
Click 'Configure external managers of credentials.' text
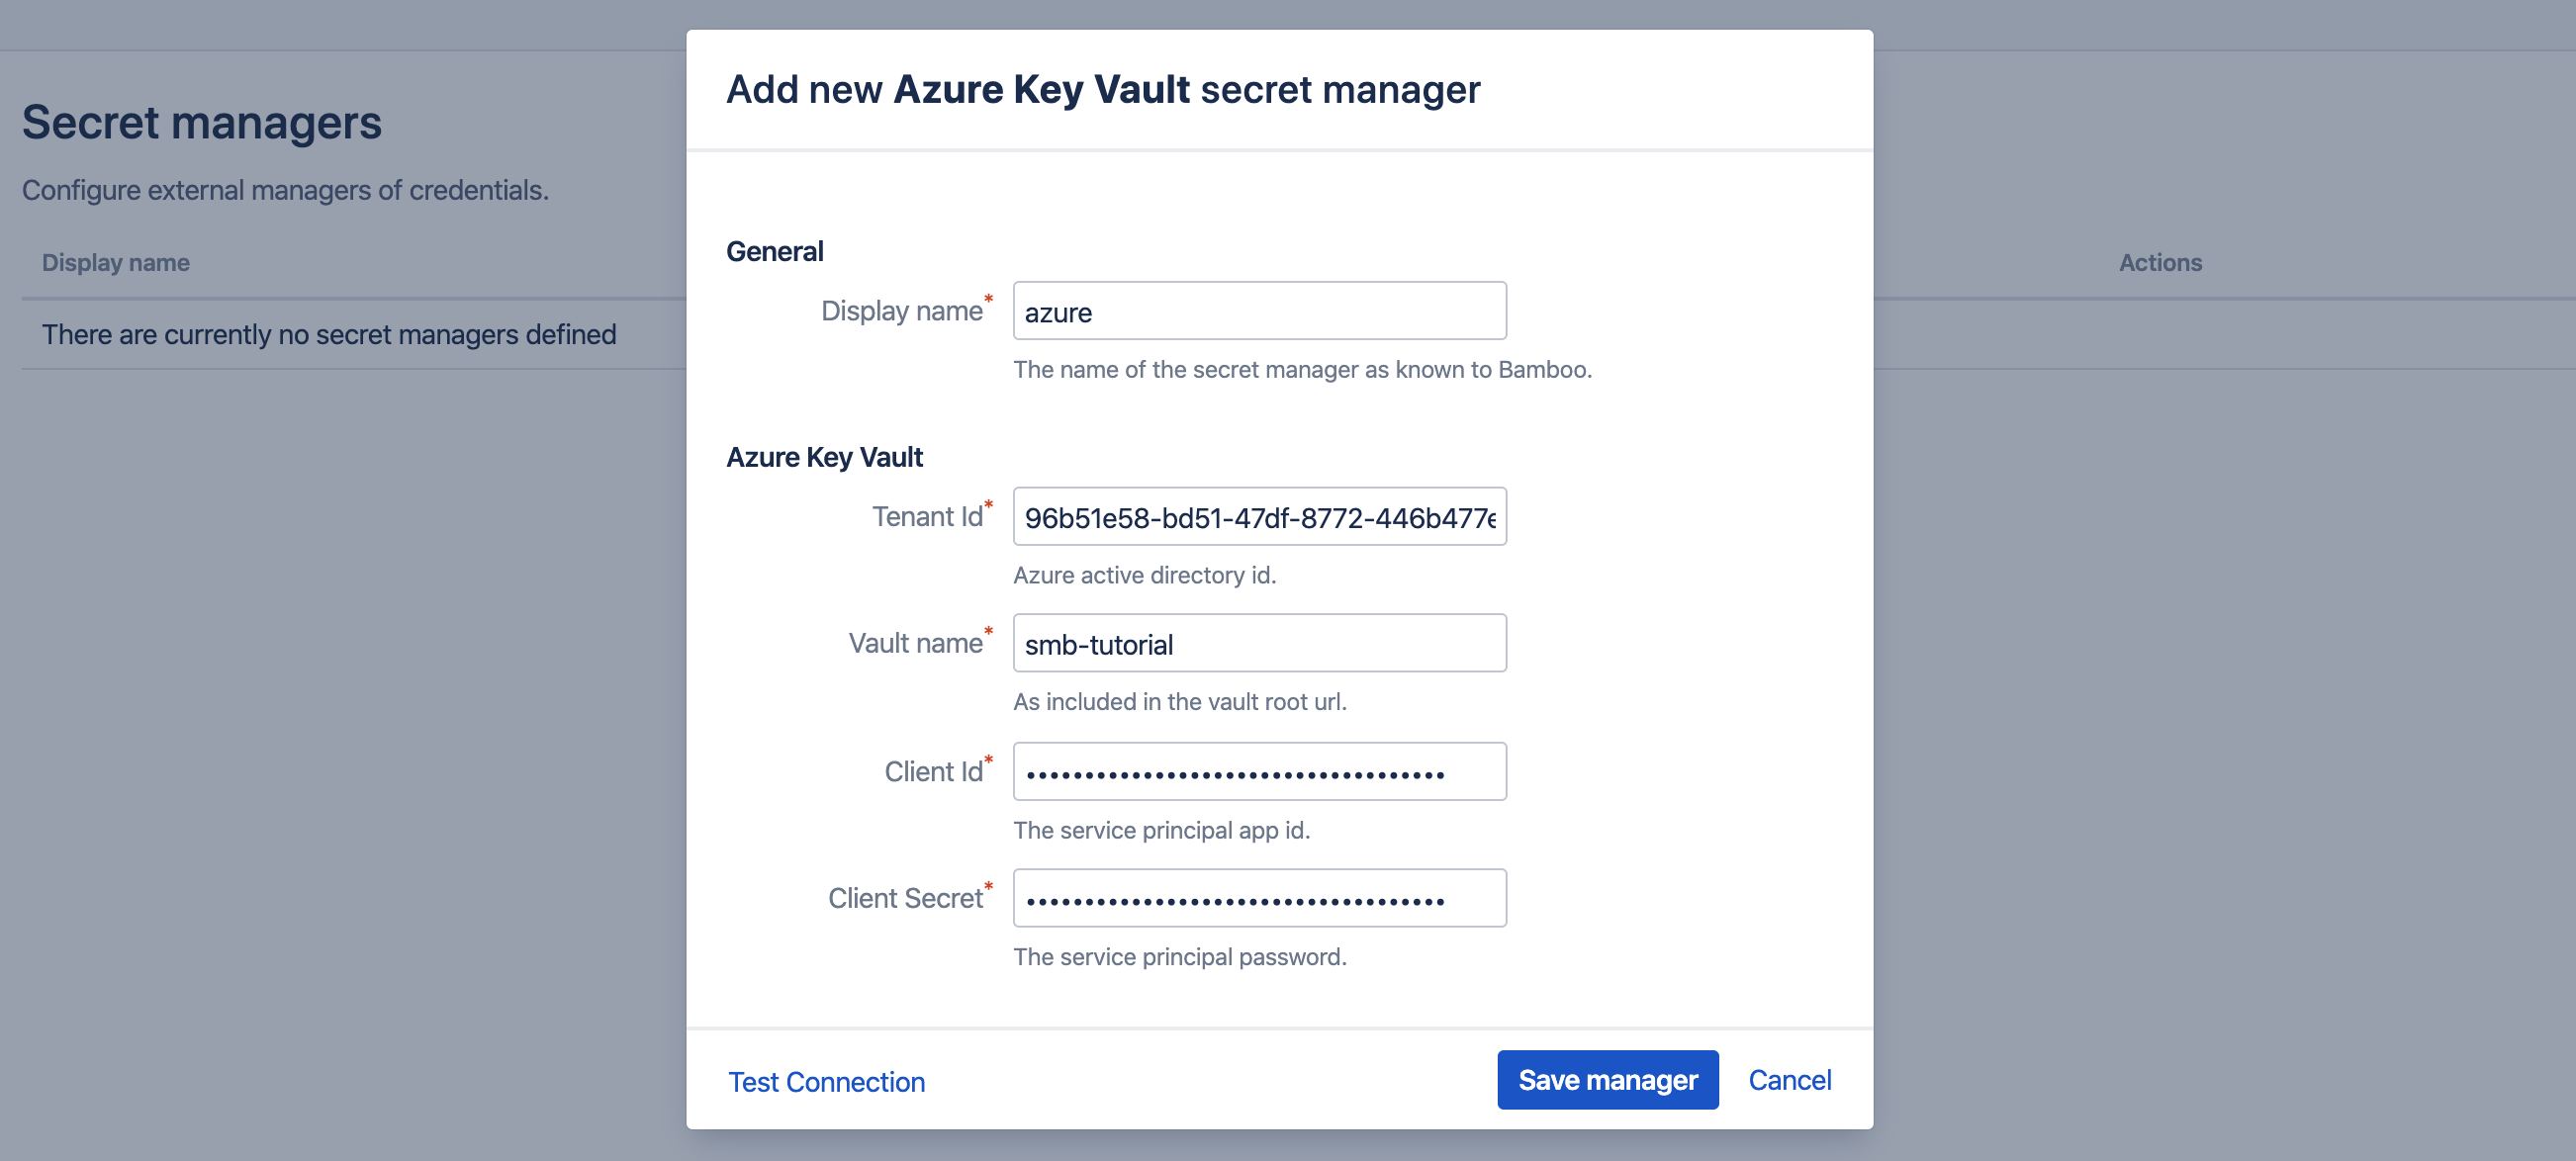[286, 190]
